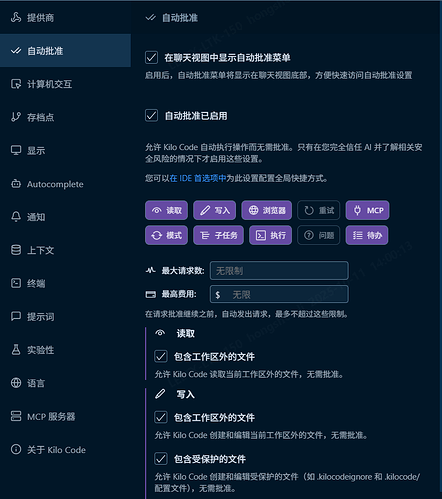Open the 关于 Kilo Code section
442x499 pixels.
(x=65, y=449)
